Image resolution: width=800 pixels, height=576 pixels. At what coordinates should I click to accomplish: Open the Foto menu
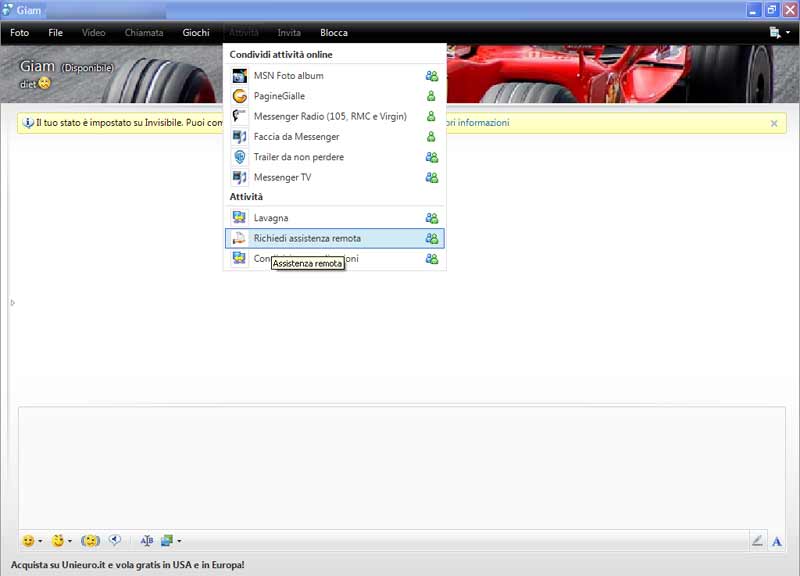click(19, 33)
